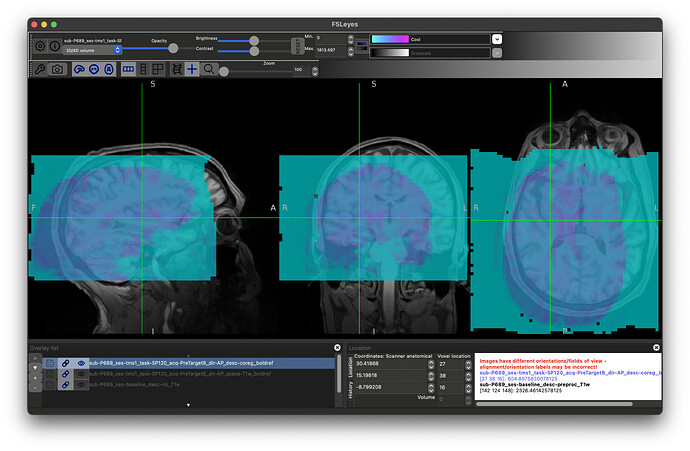Open the Greyscale negative colour map dropdown
This screenshot has width=690, height=451.
pyautogui.click(x=496, y=53)
